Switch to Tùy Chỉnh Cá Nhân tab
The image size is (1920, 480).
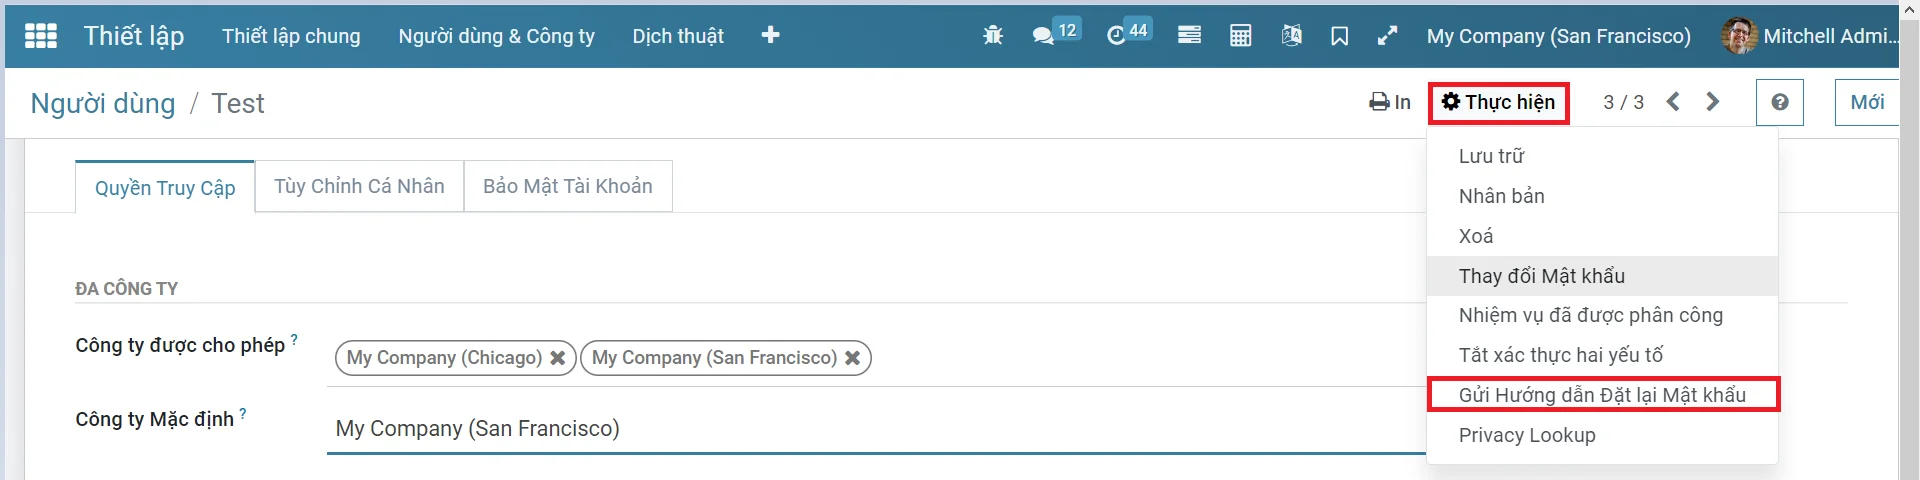(359, 186)
